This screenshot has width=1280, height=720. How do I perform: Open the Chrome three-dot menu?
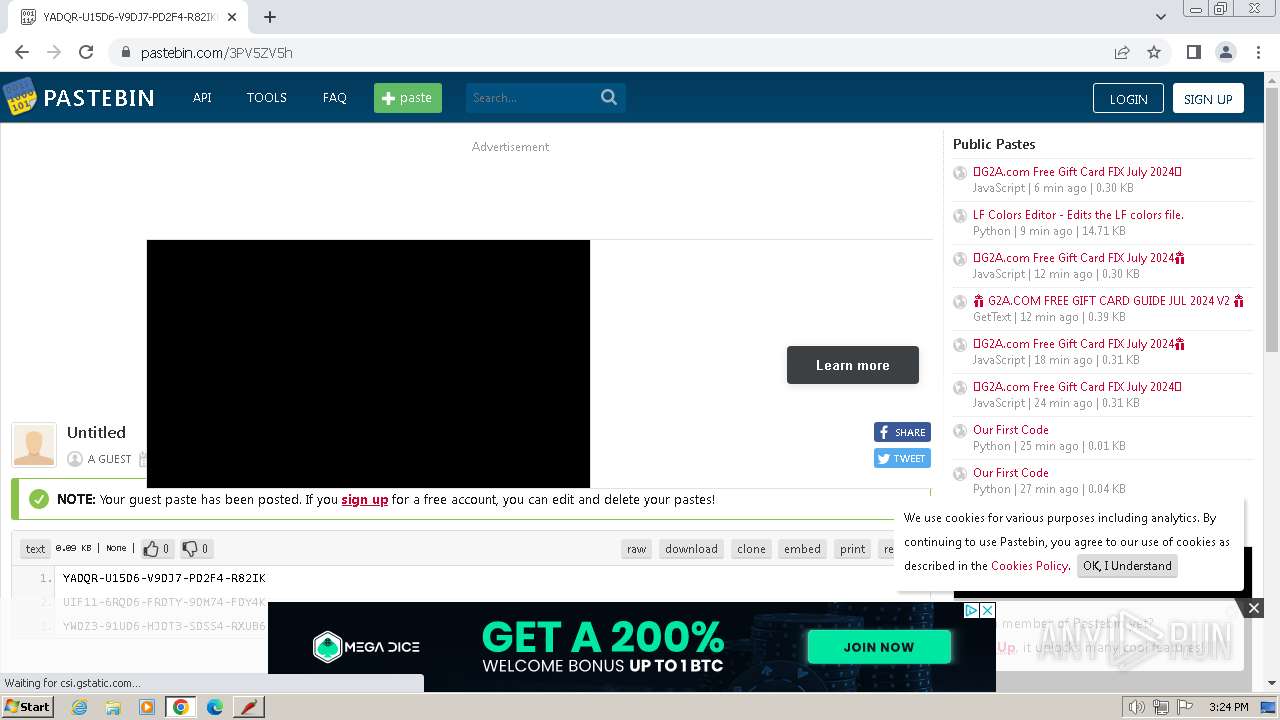point(1257,52)
